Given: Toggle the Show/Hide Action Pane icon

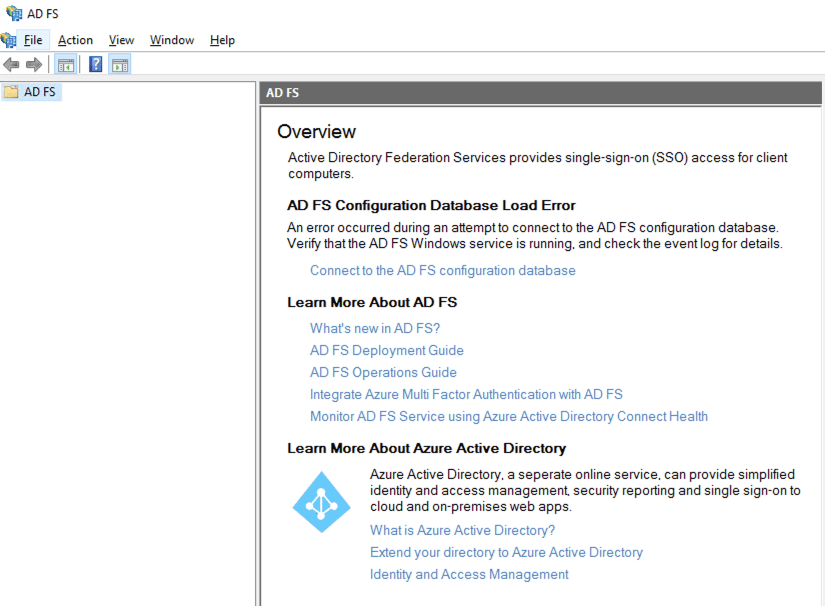Looking at the screenshot, I should 120,65.
